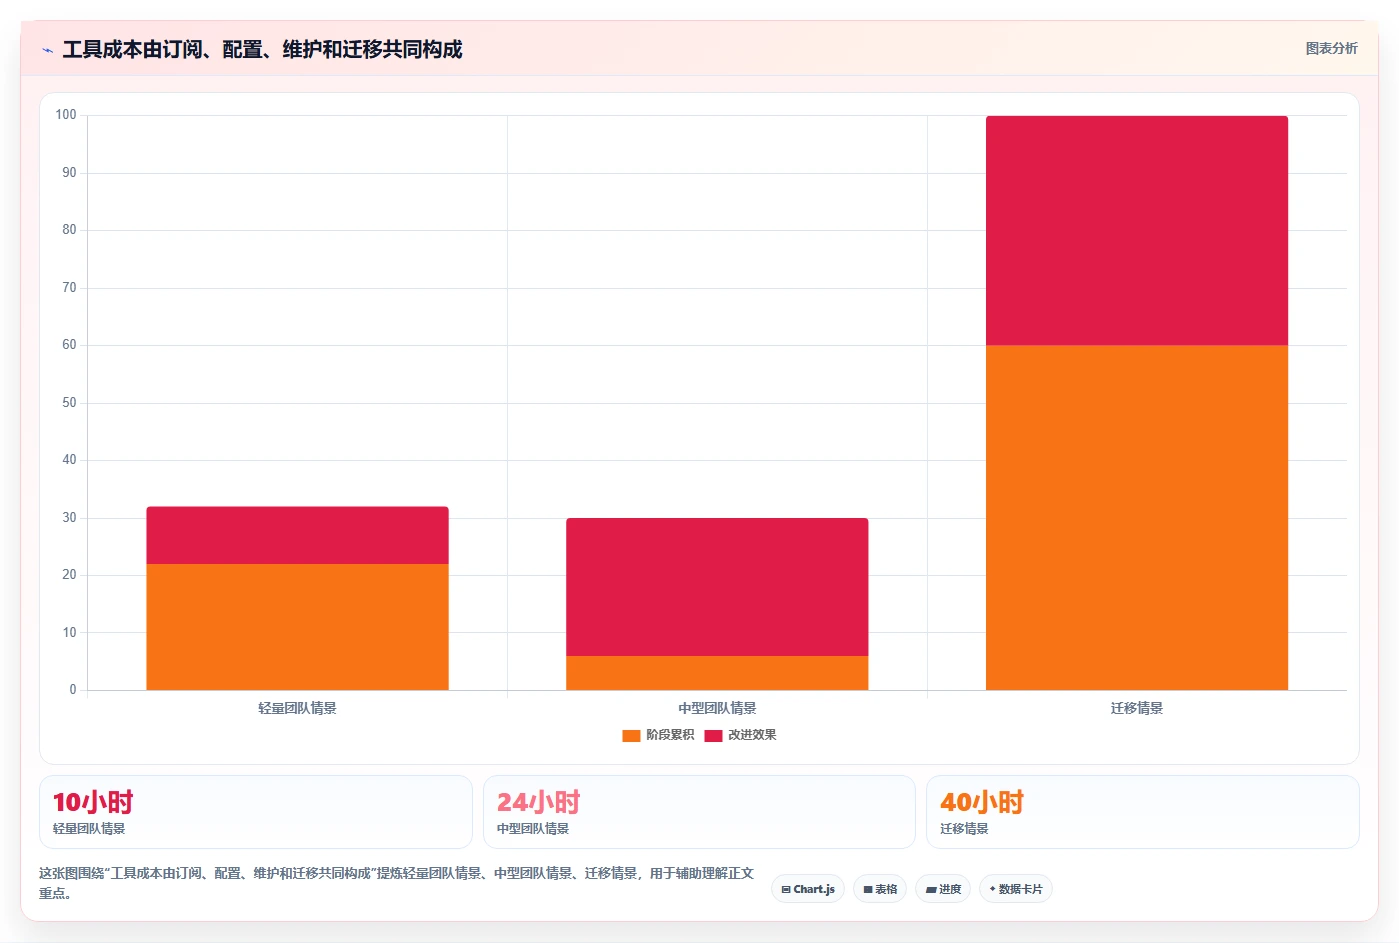Select the Chart.js tag pill
This screenshot has height=943, width=1399.
(808, 889)
